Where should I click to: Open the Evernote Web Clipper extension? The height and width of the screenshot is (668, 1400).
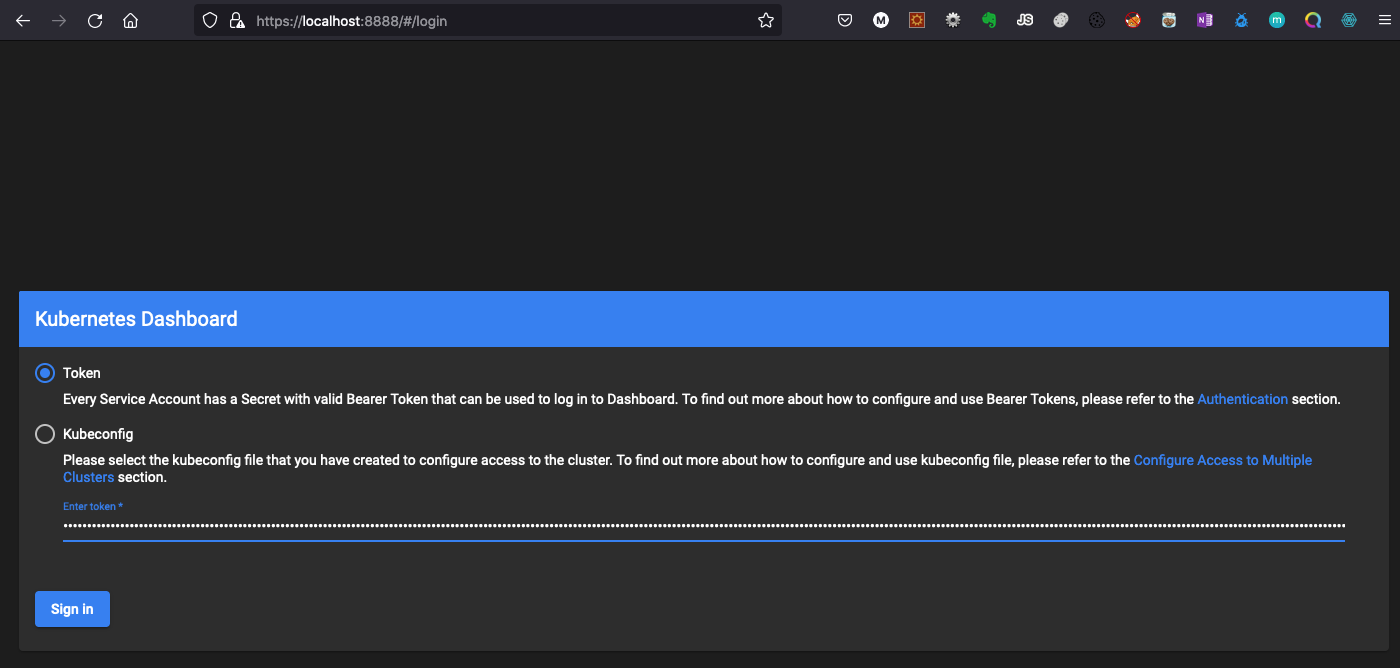989,20
